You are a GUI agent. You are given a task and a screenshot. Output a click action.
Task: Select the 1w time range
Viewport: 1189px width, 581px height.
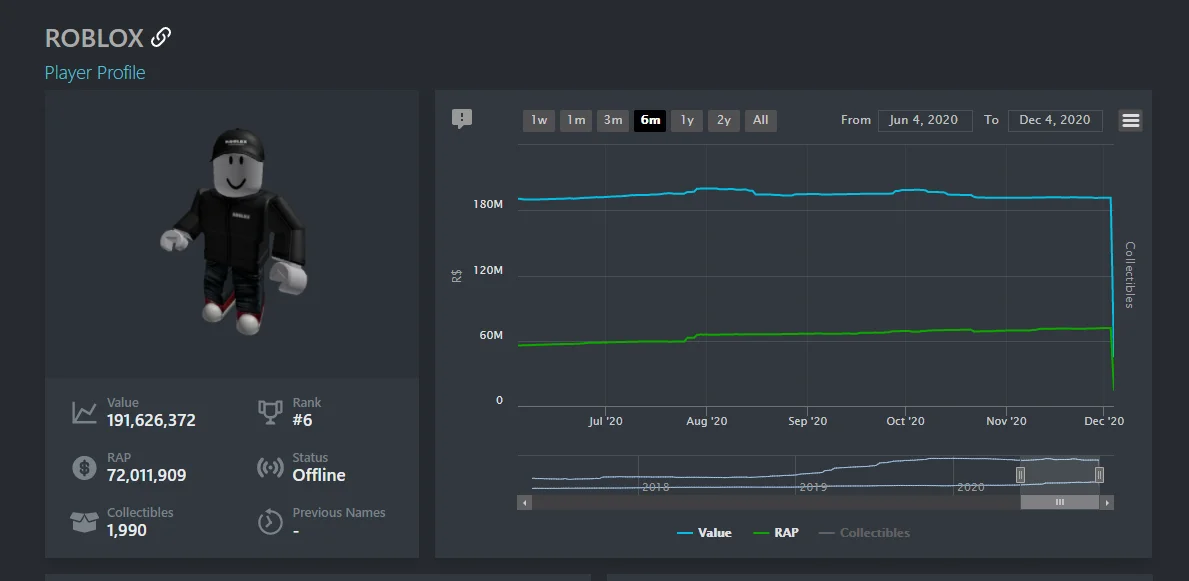pyautogui.click(x=538, y=120)
